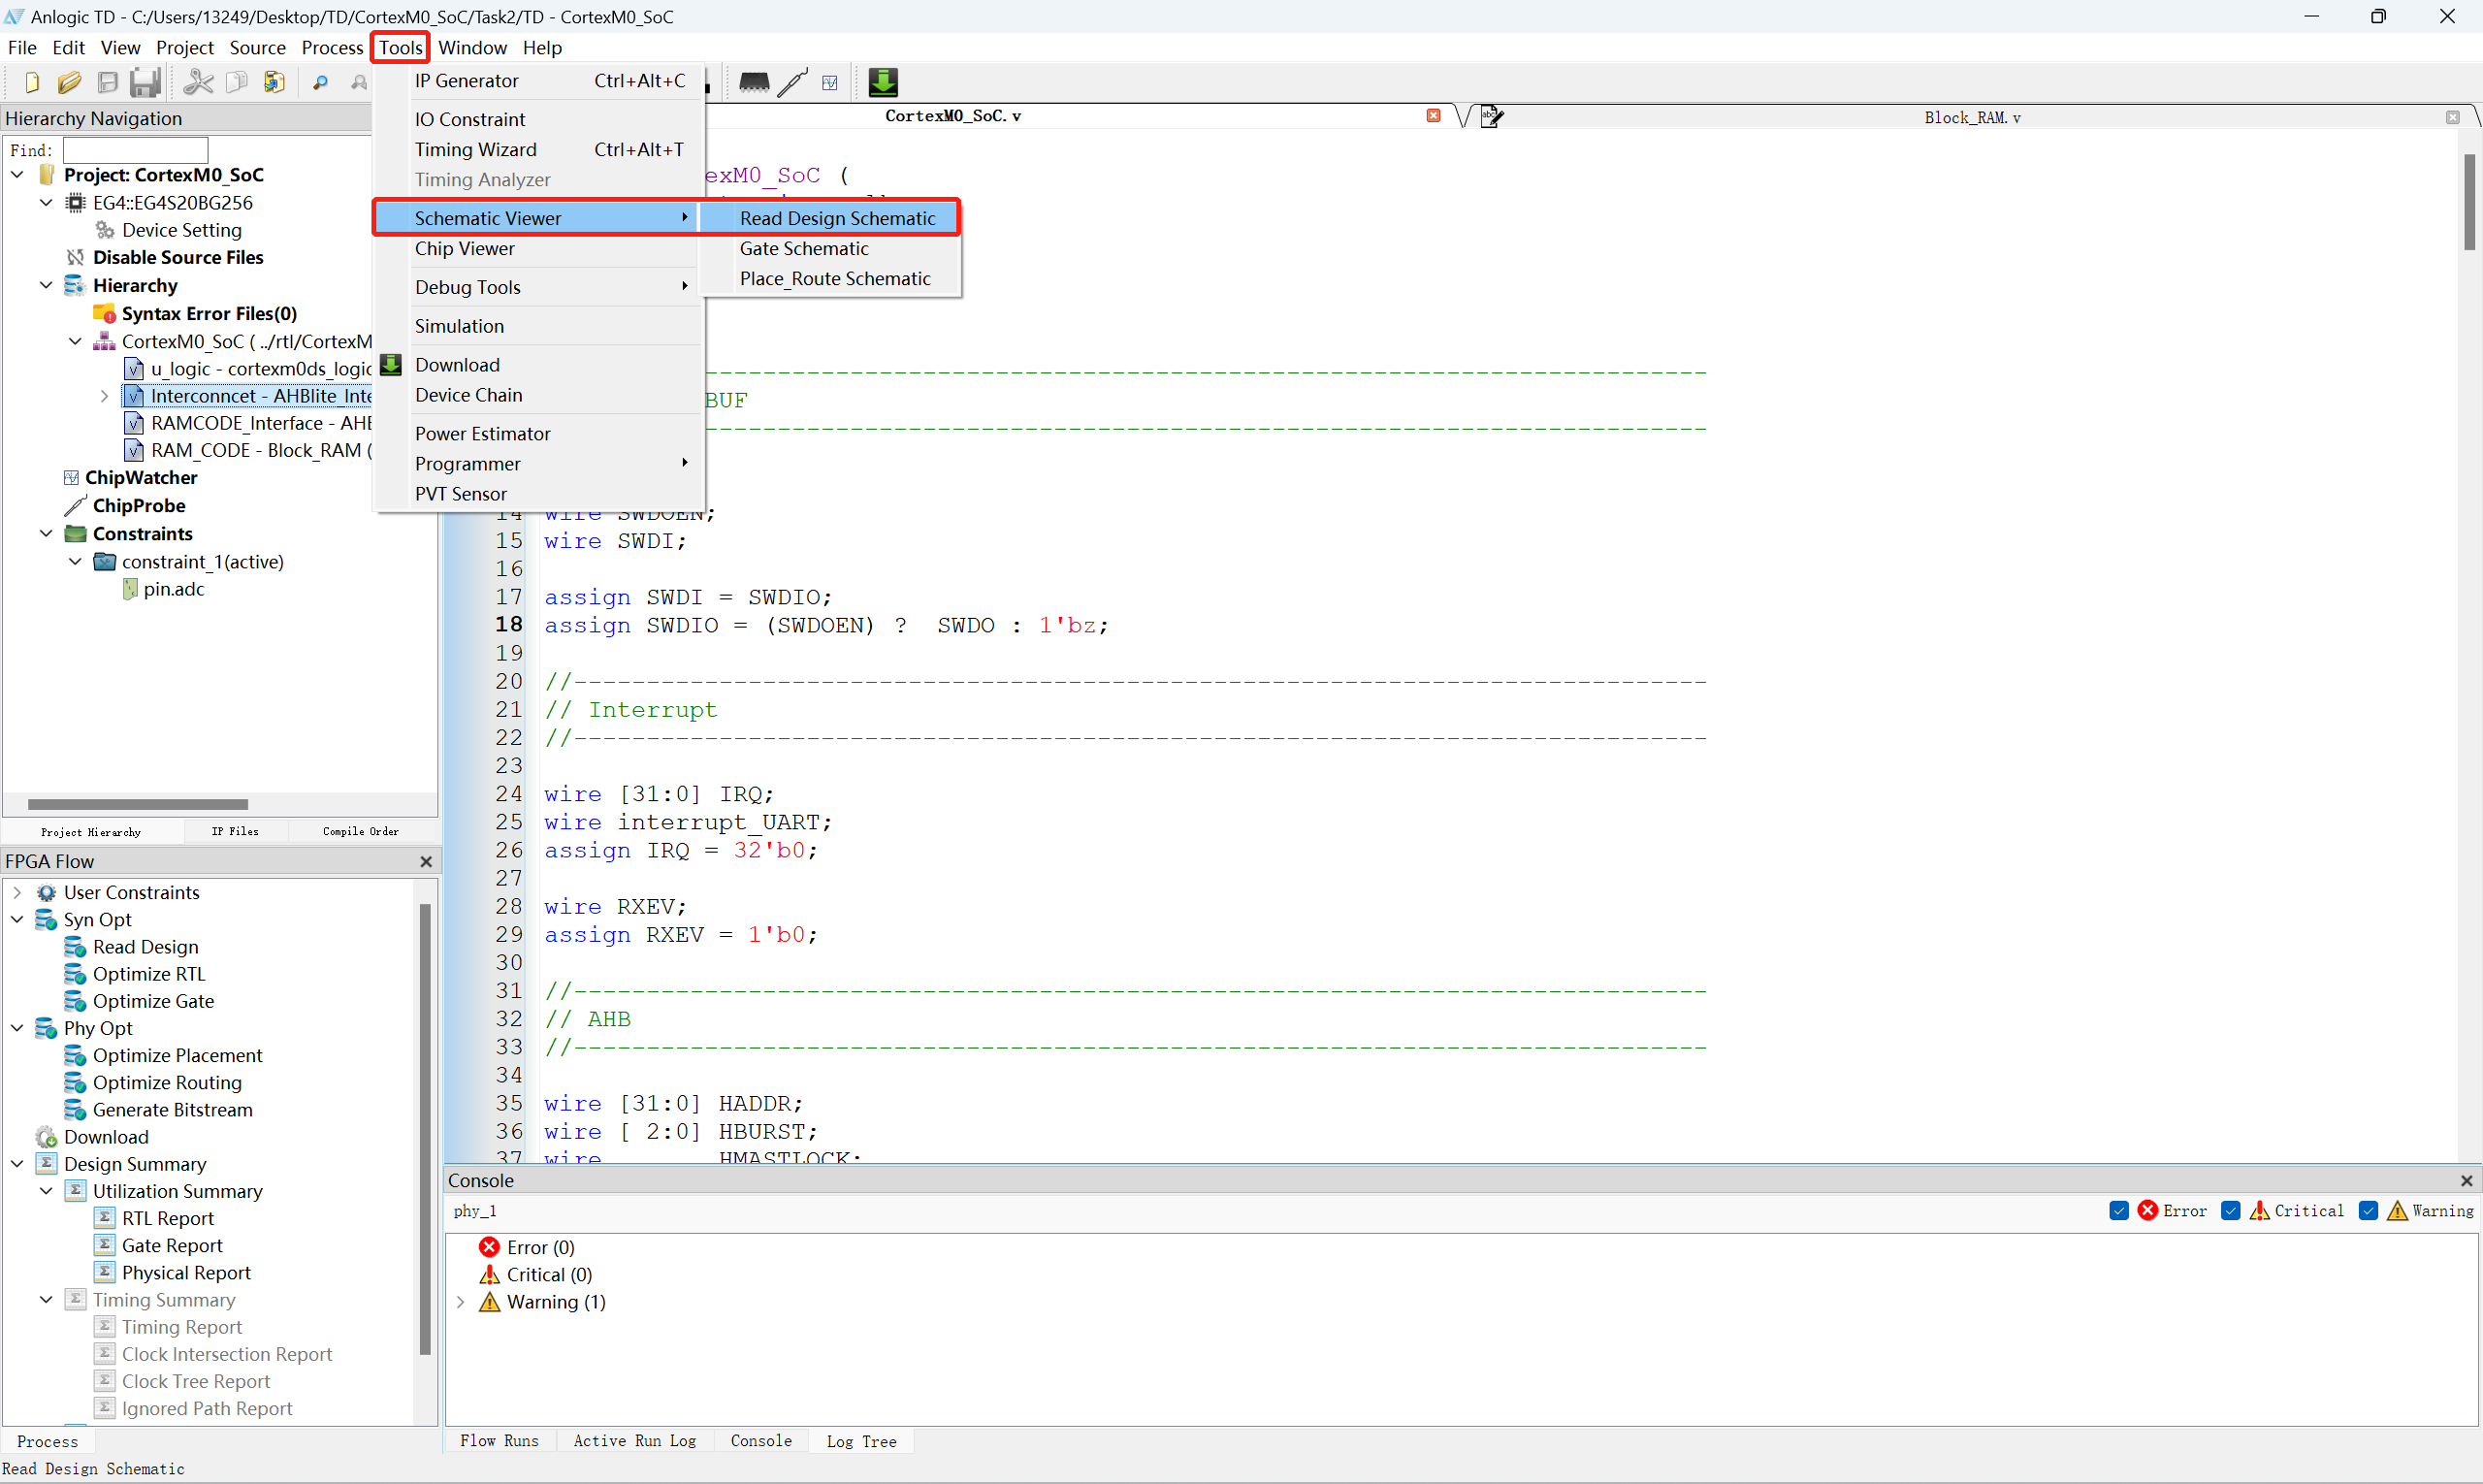2483x1484 pixels.
Task: Open the Process menu in menu bar
Action: 332,47
